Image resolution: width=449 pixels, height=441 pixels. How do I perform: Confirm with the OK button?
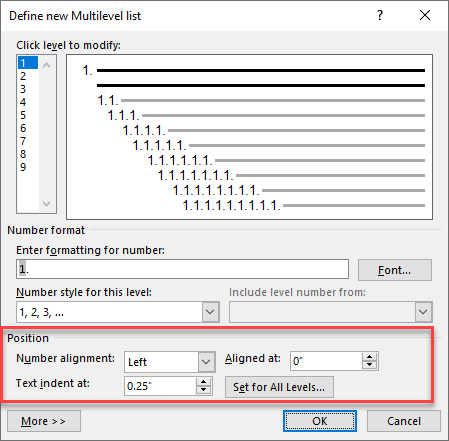[320, 421]
